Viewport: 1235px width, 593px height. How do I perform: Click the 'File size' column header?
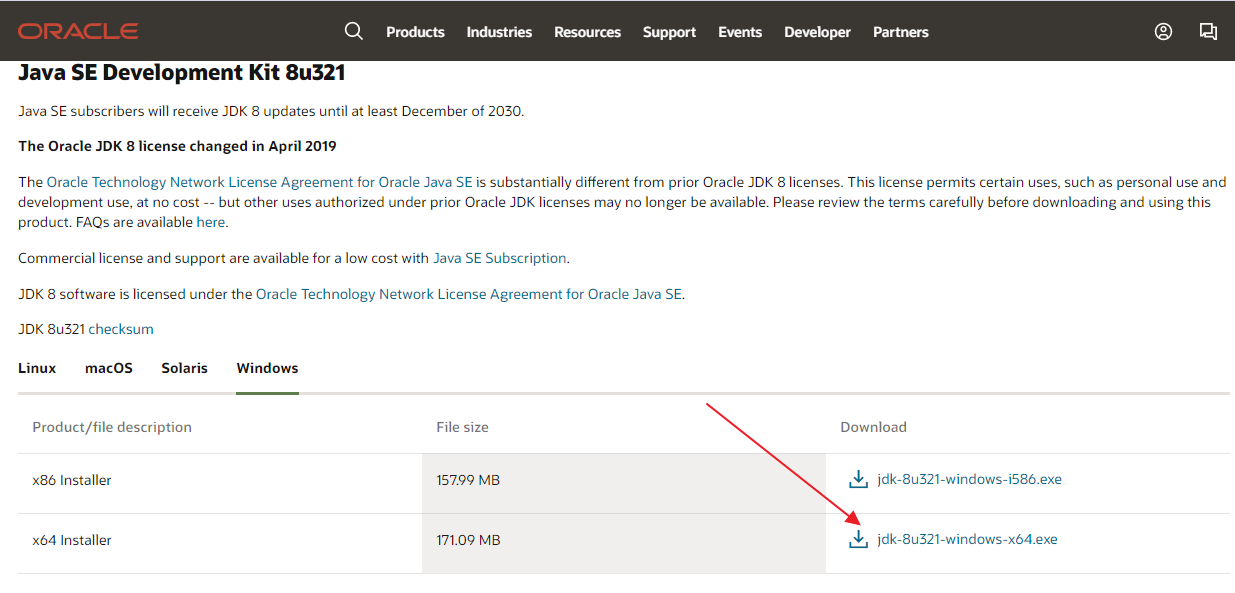tap(462, 427)
